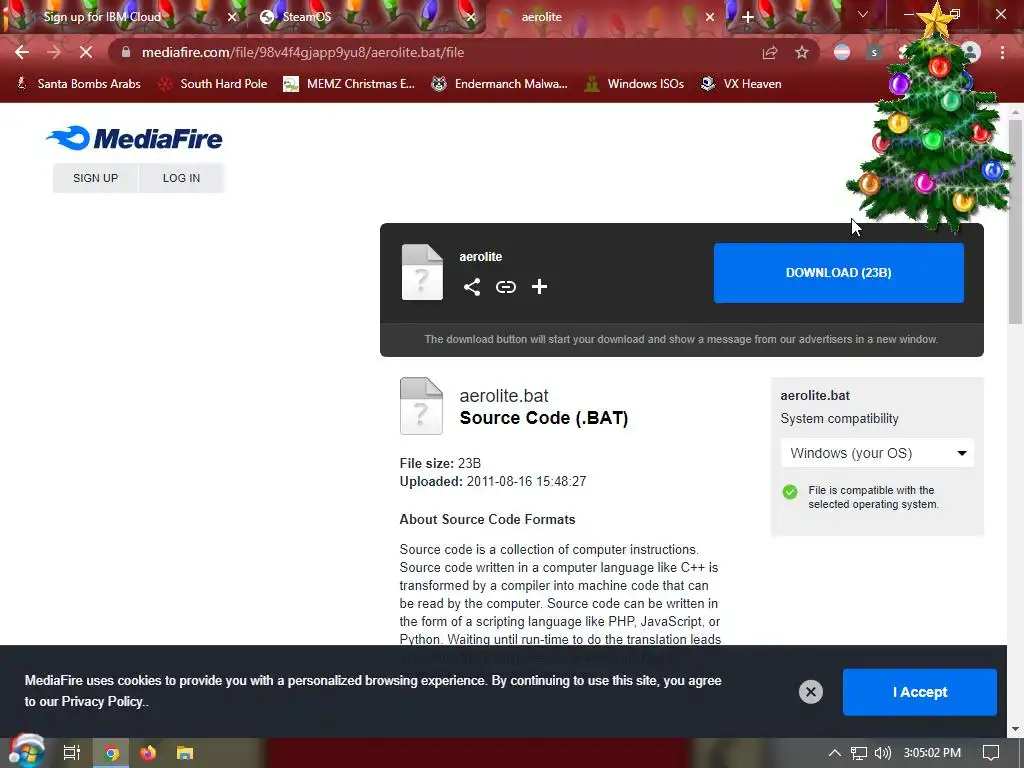Bookmark this page with the star icon
The image size is (1024, 768).
point(802,53)
